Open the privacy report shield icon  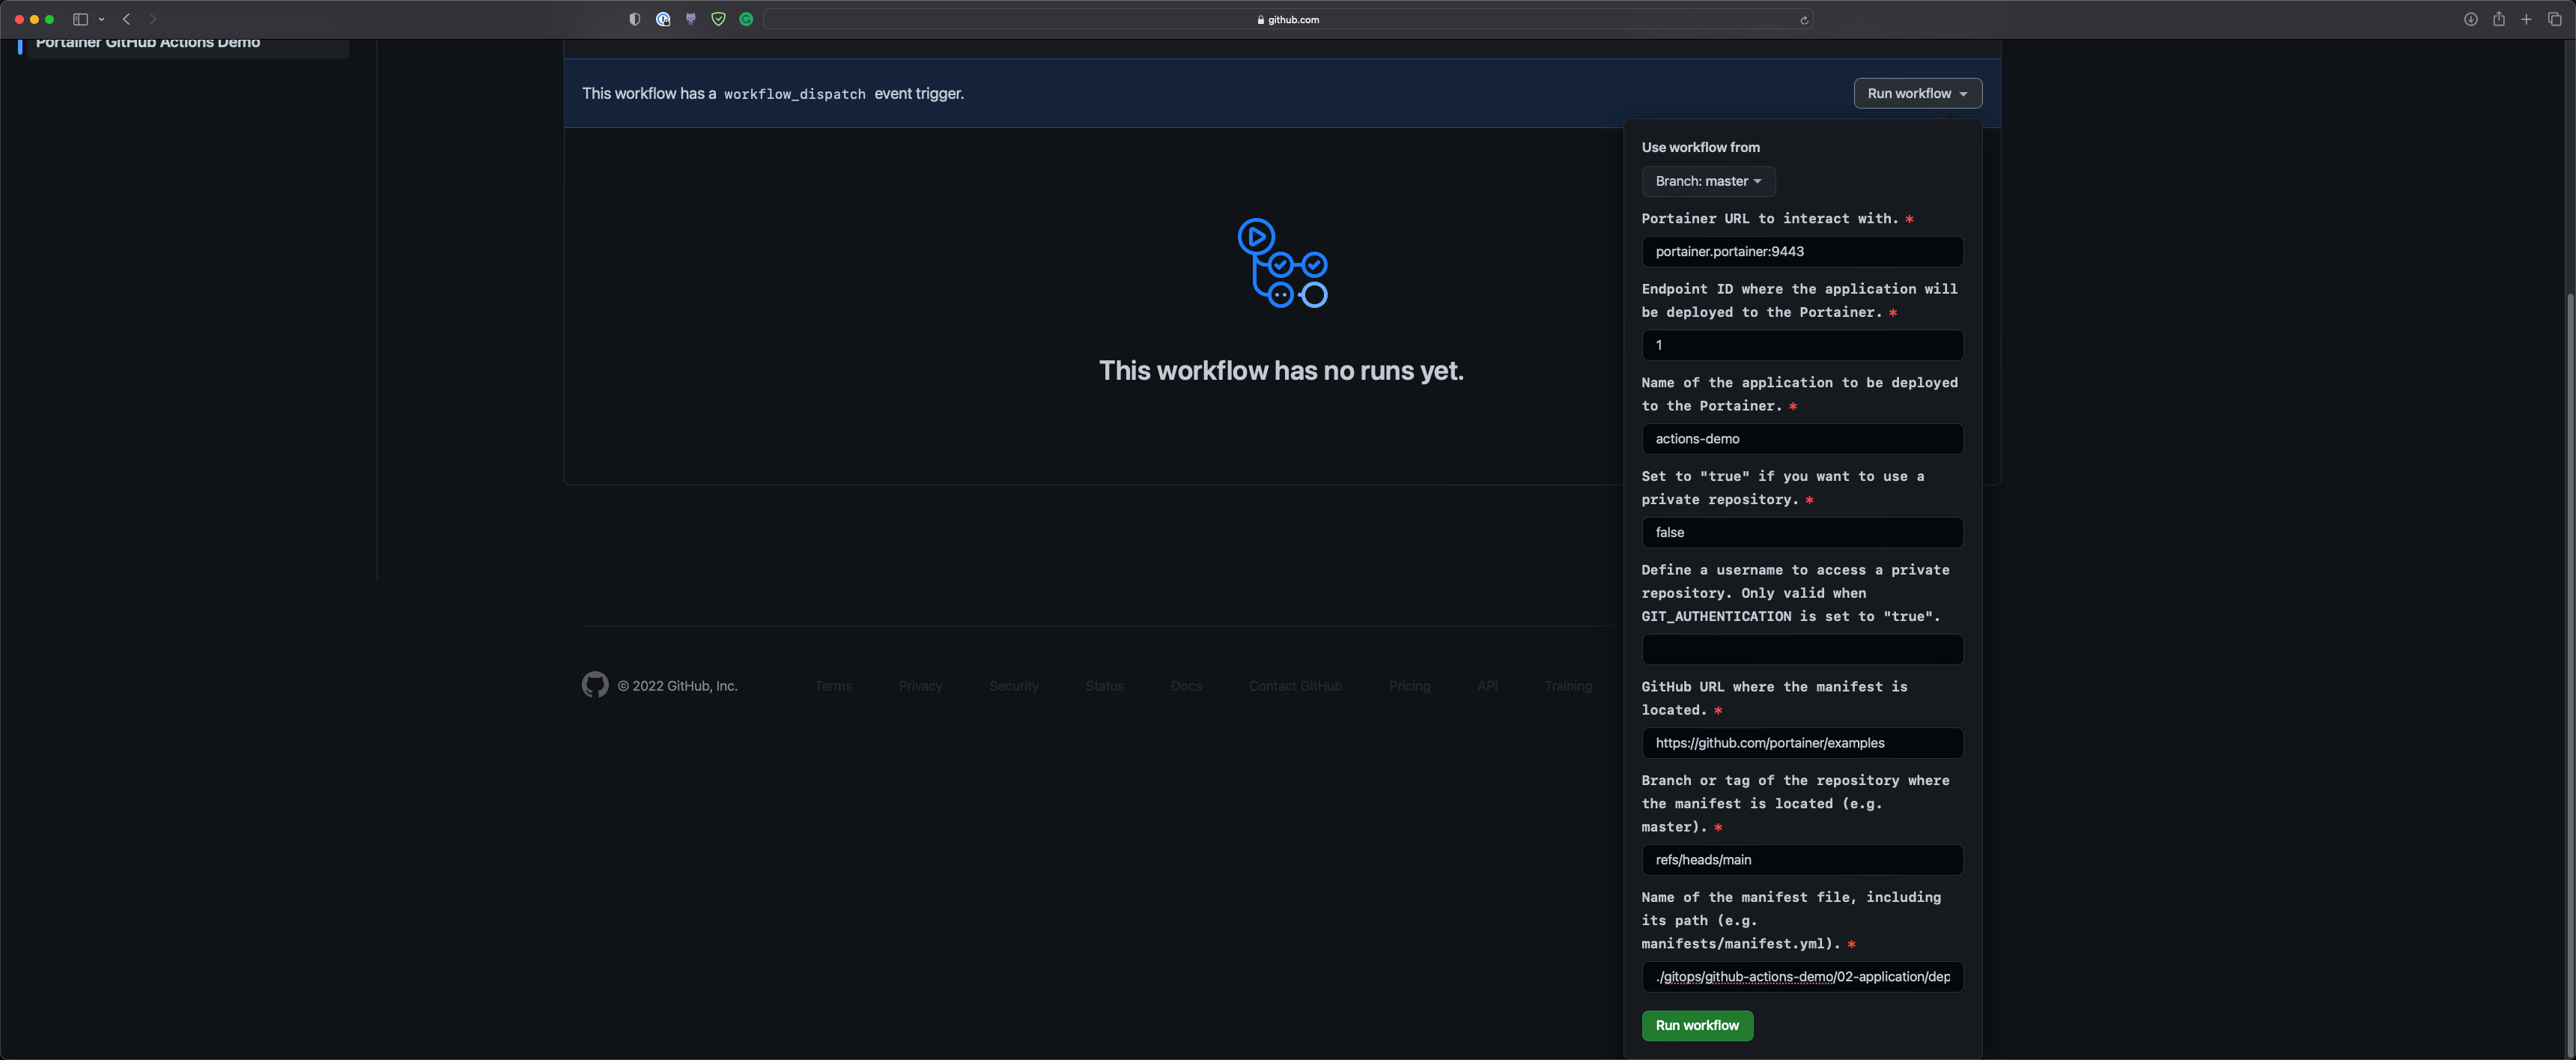[634, 19]
